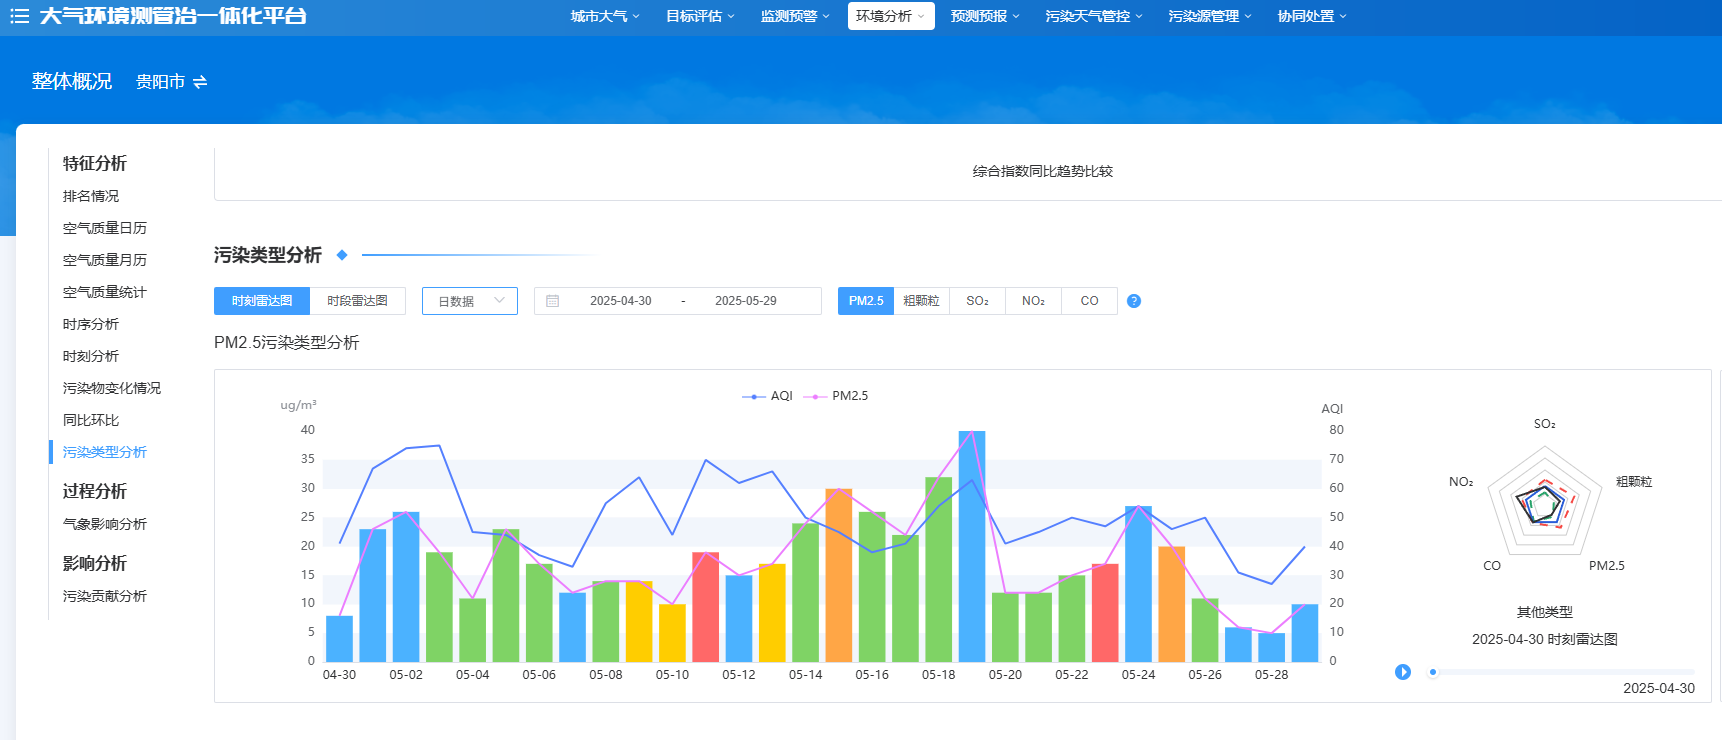This screenshot has width=1722, height=740.
Task: Click the 特征分析 section heading
Action: (95, 163)
